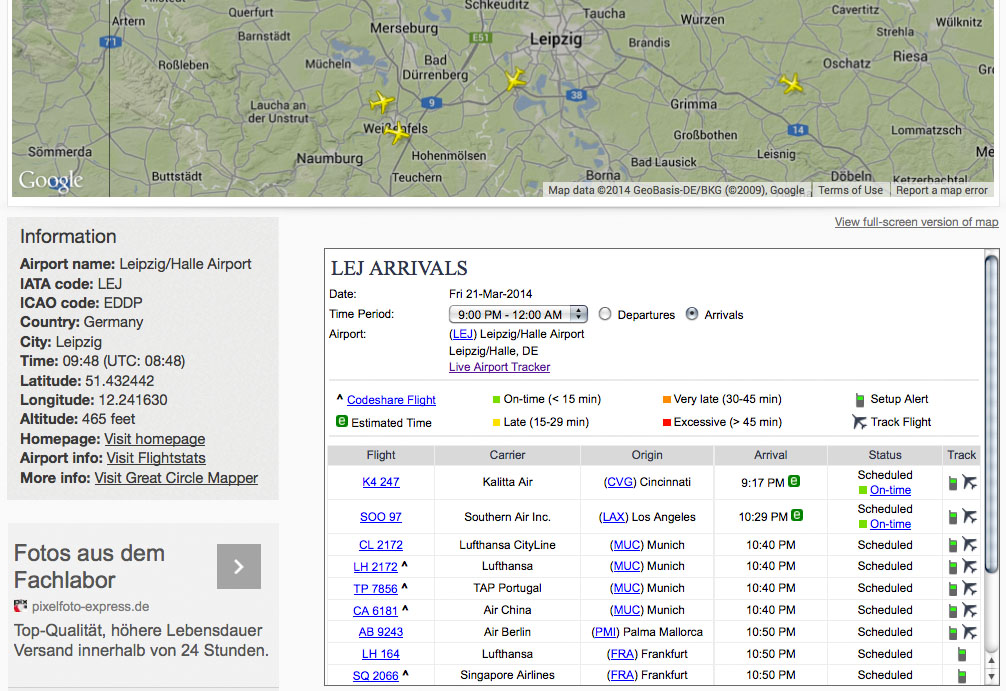Click the SQ 2066 flight number link
This screenshot has width=1006, height=691.
tap(376, 676)
